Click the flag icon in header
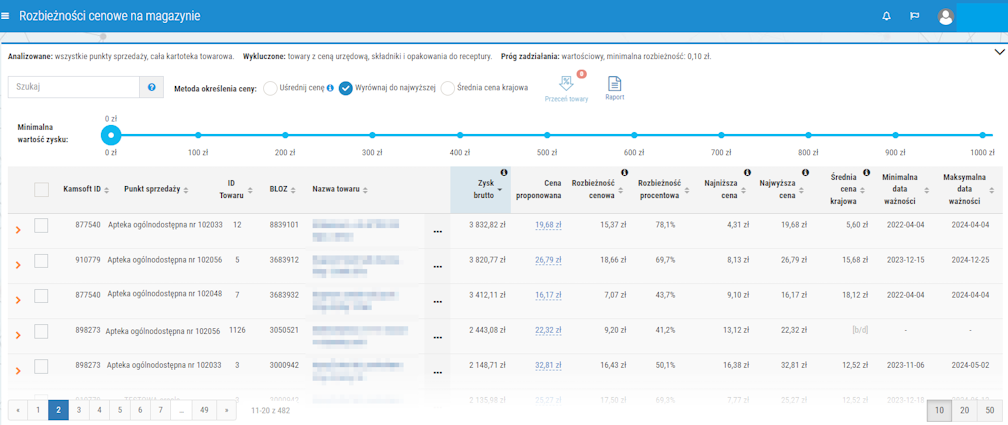 [914, 16]
